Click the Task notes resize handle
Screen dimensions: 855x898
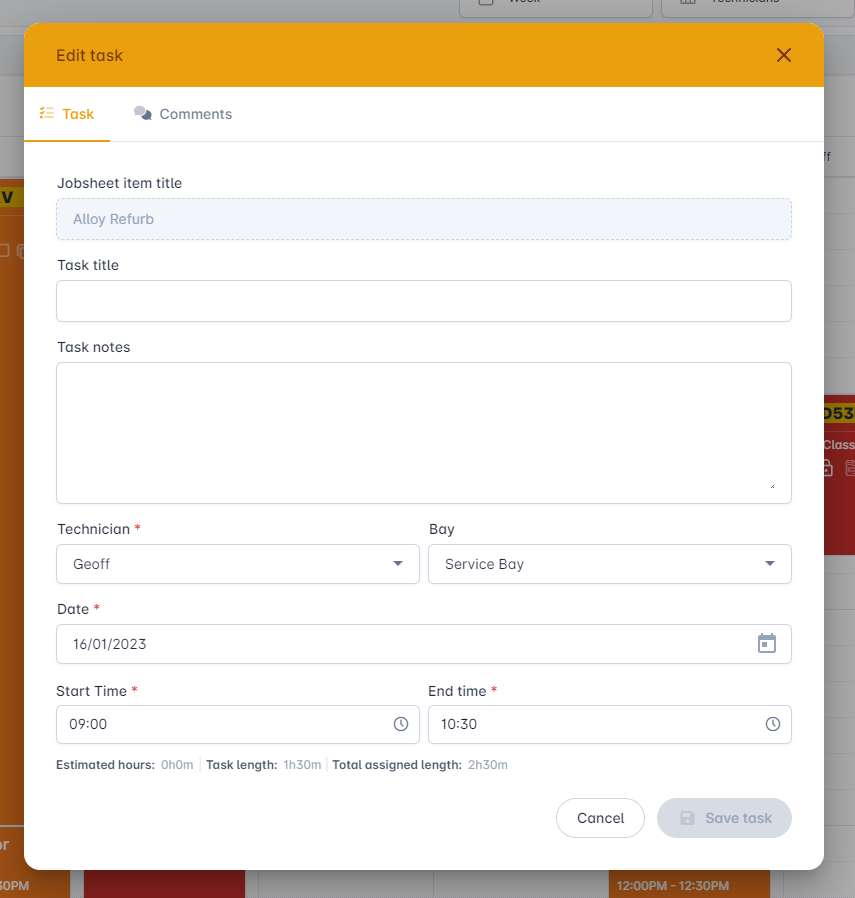coord(773,486)
